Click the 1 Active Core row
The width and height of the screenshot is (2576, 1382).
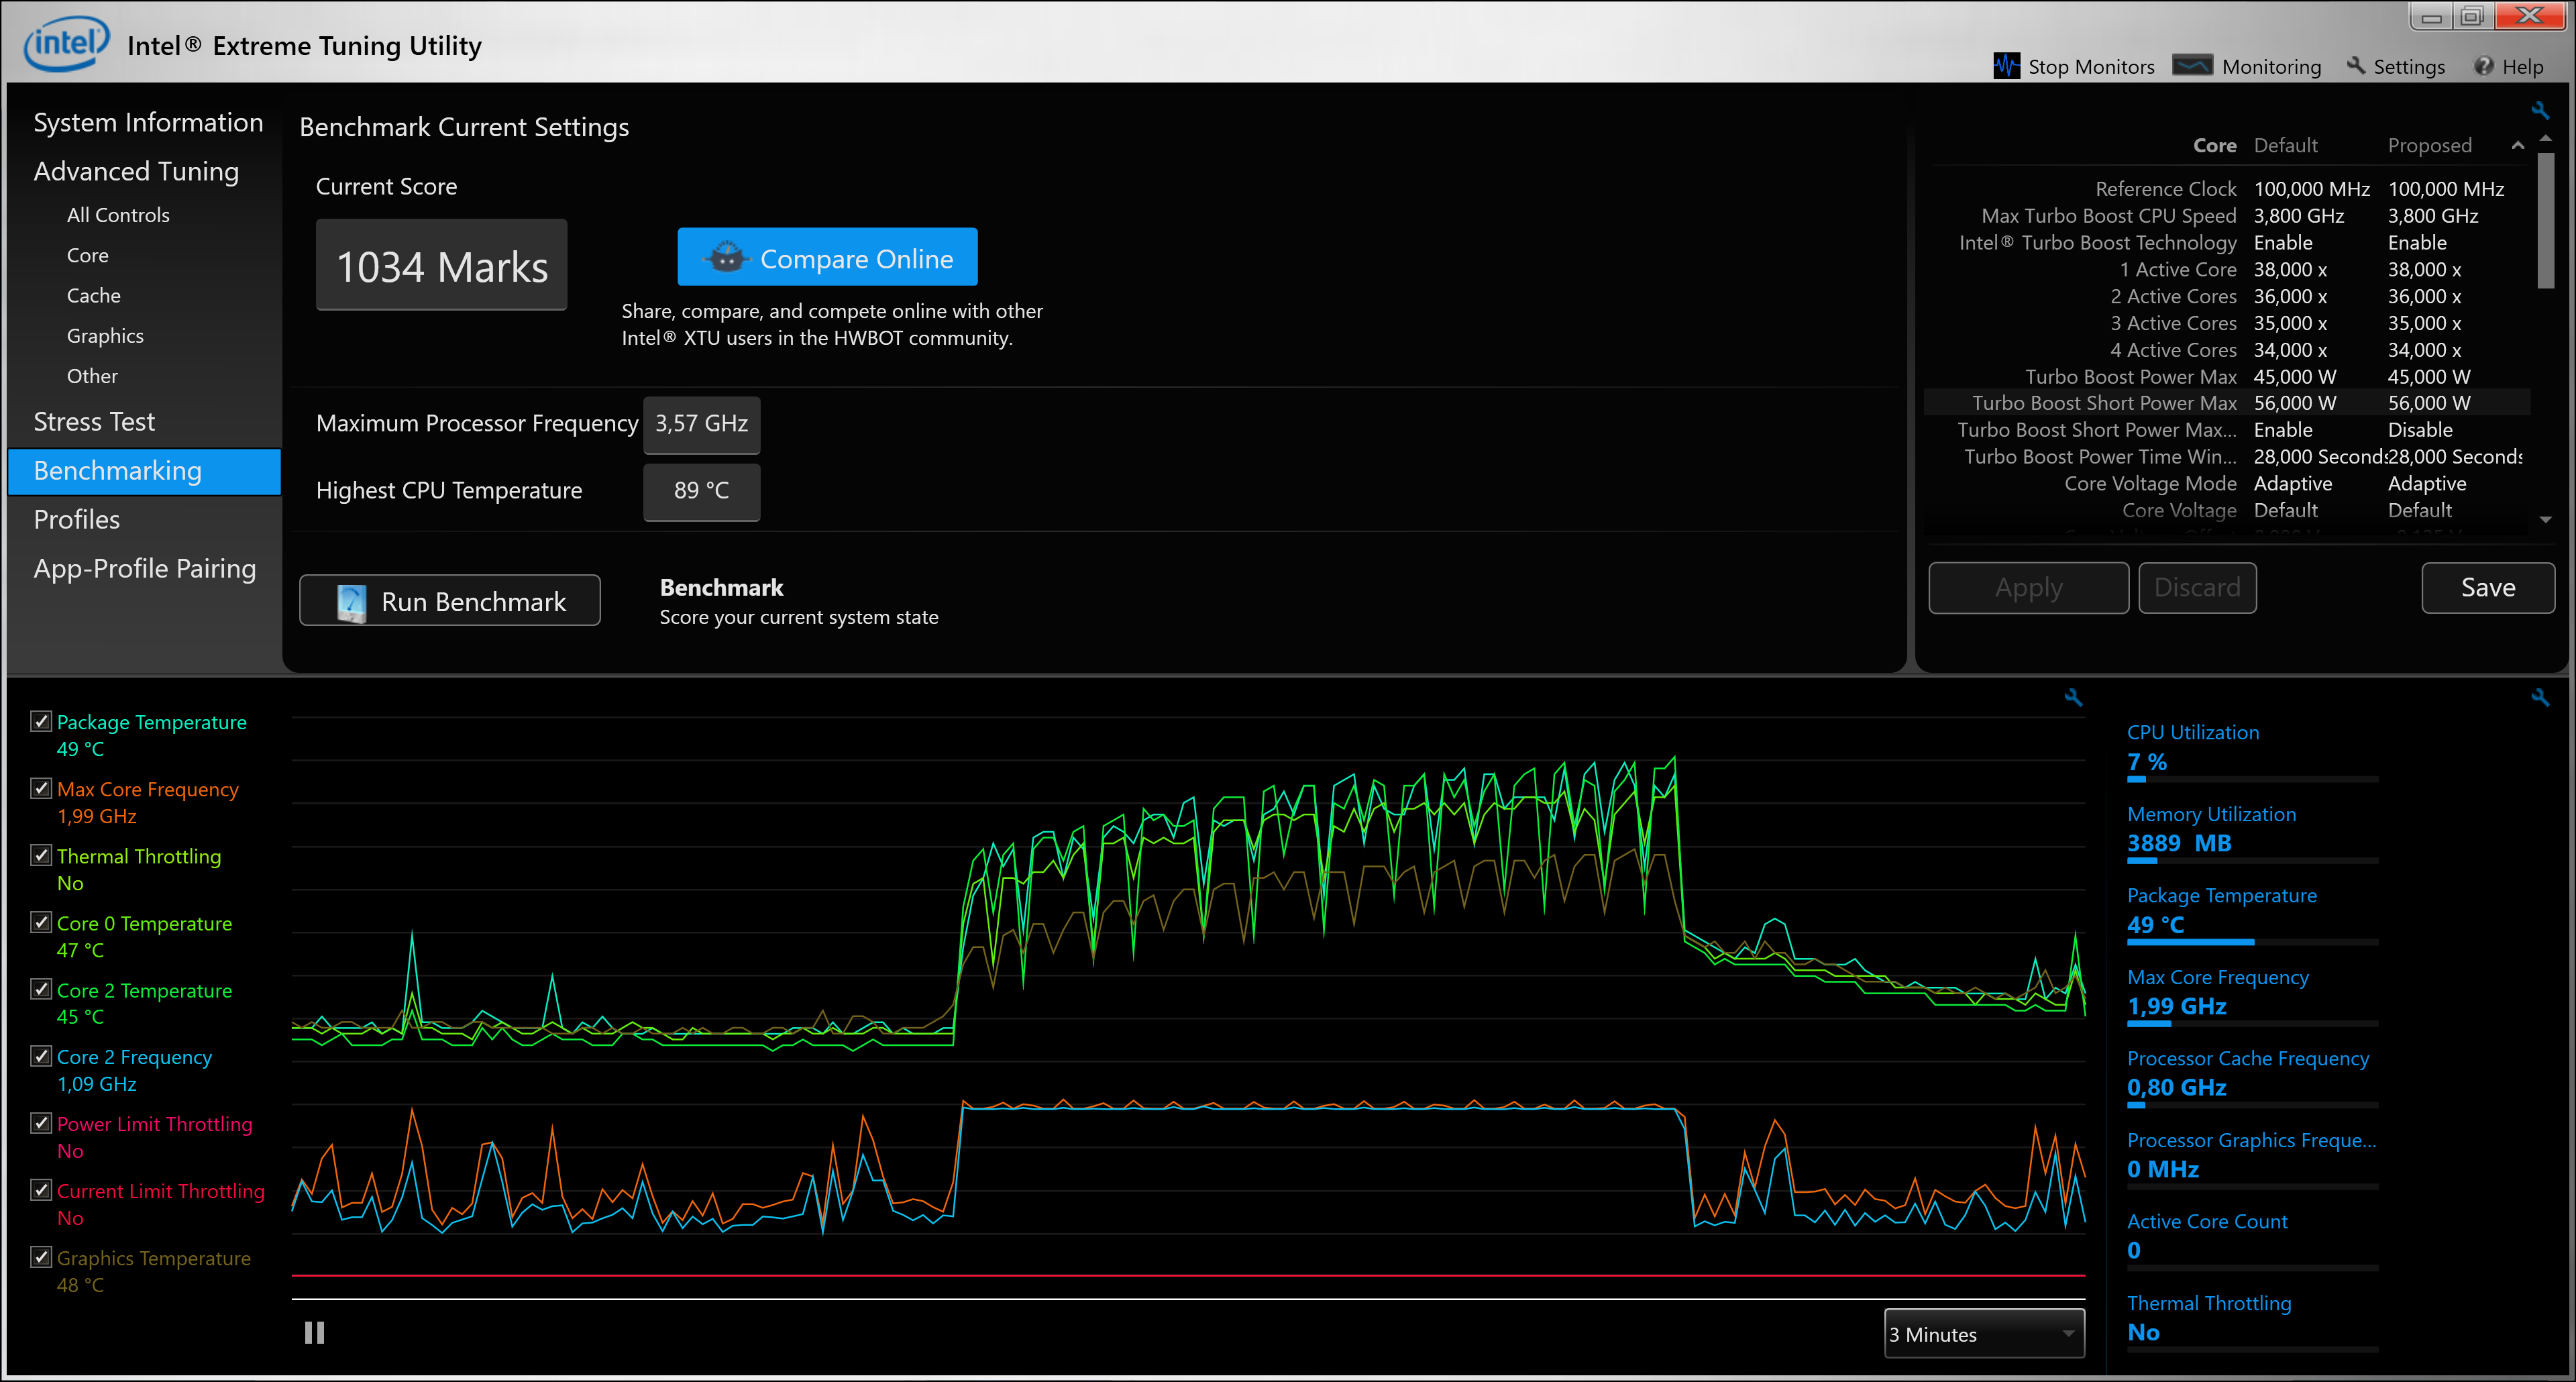pyautogui.click(x=2227, y=270)
